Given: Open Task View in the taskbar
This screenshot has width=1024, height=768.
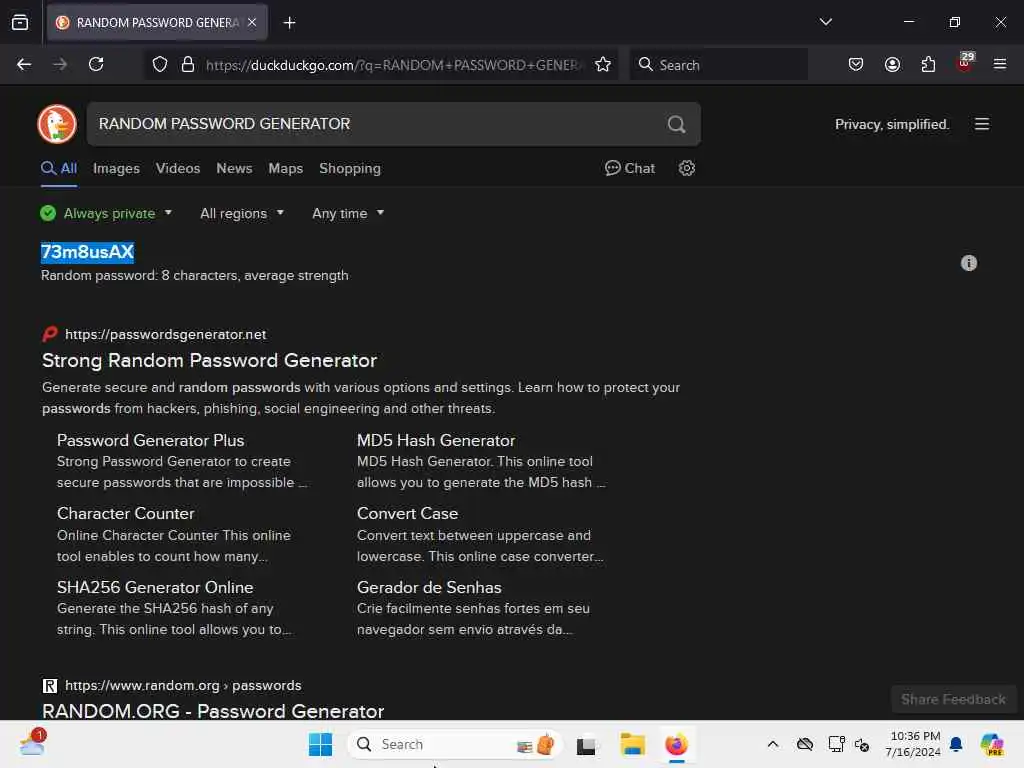Looking at the screenshot, I should point(586,745).
